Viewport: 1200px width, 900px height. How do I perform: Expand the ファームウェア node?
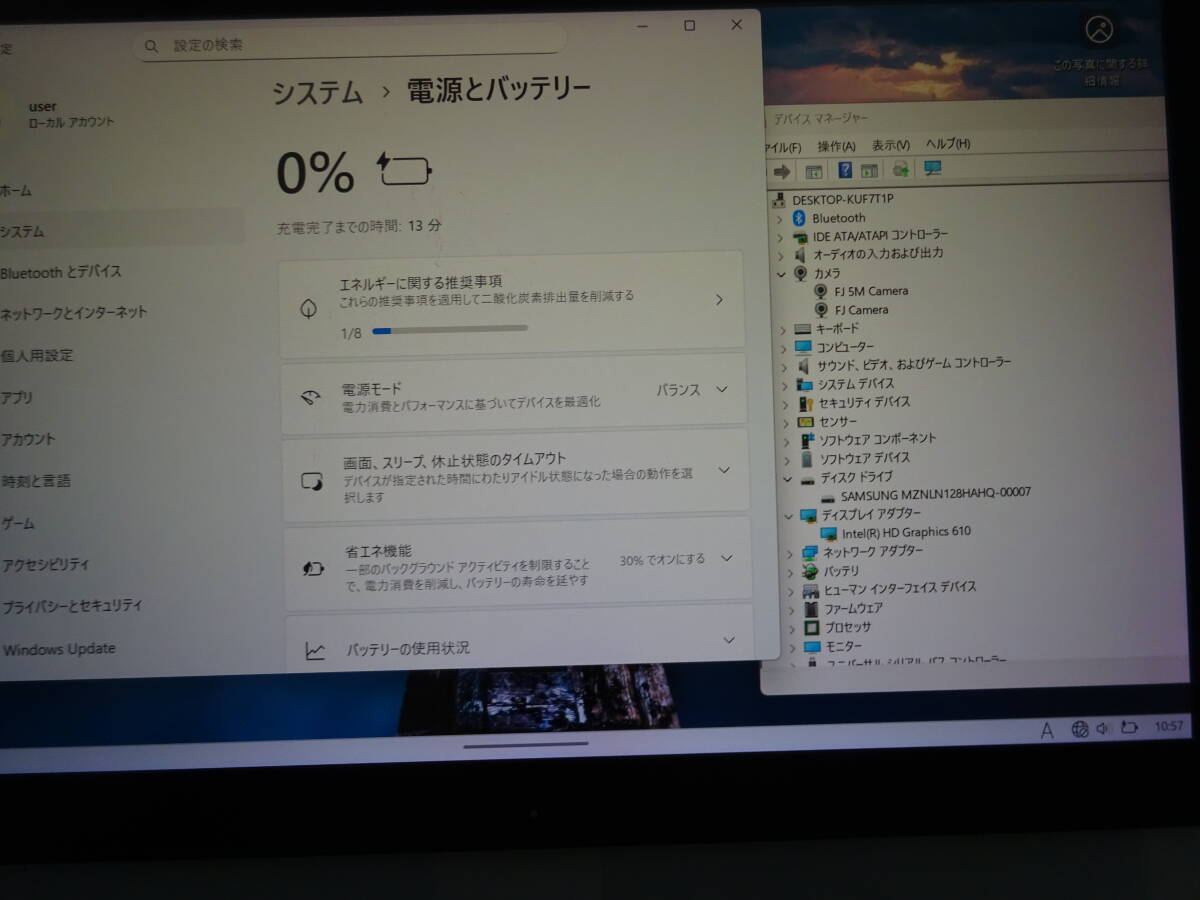[791, 610]
